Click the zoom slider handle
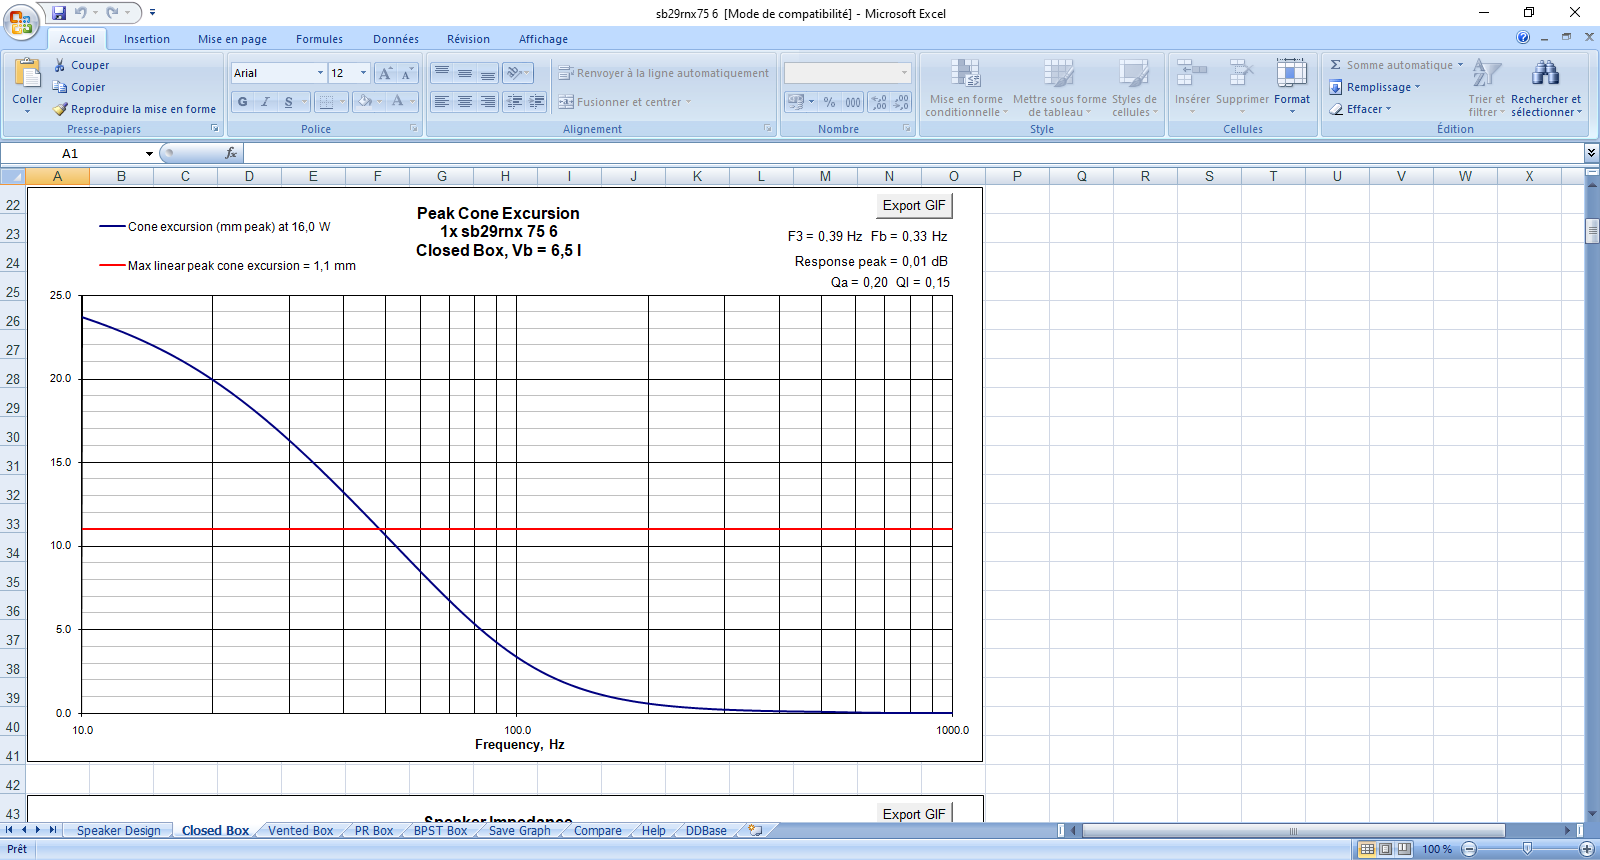1600x860 pixels. (1527, 849)
